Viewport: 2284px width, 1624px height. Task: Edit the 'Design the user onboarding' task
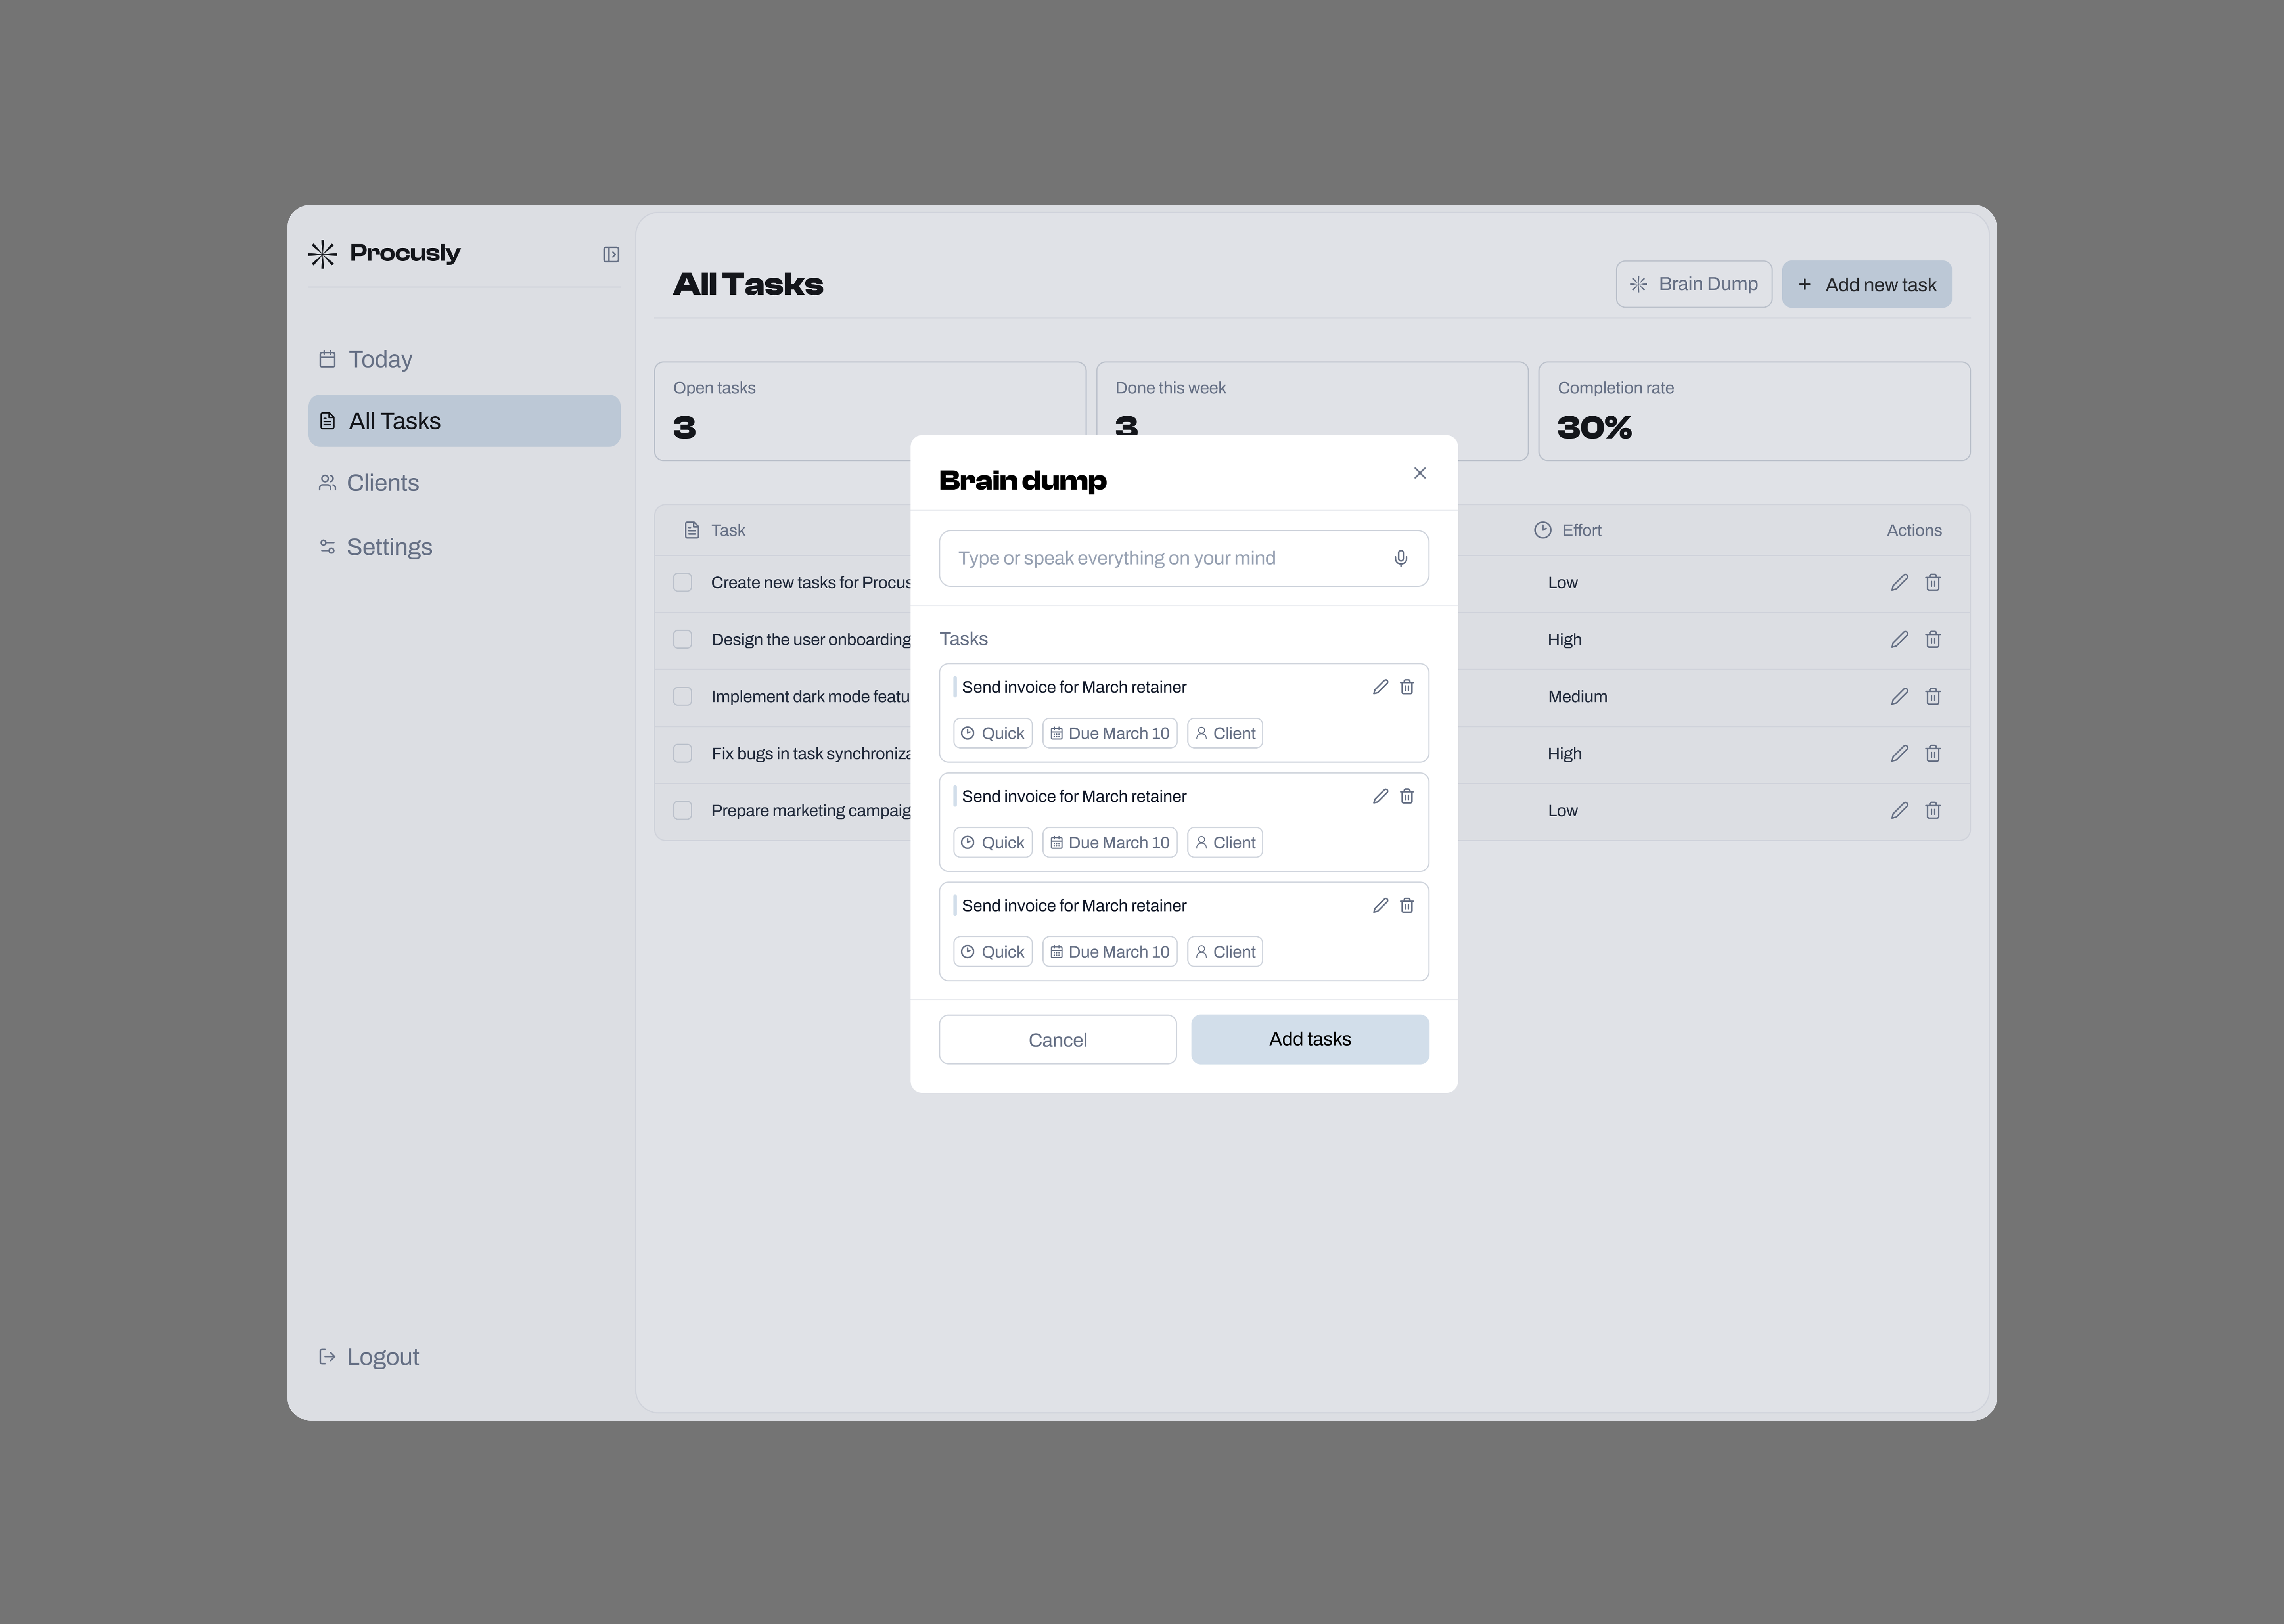(x=1900, y=639)
